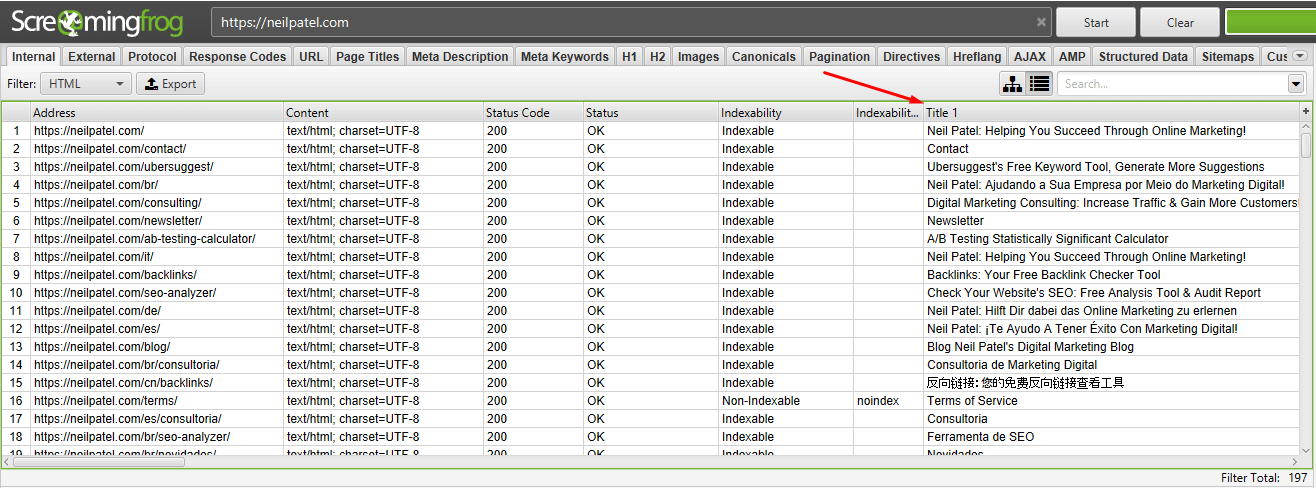Click the Filter Total count in status bar
This screenshot has height=488, width=1316.
(x=1264, y=478)
